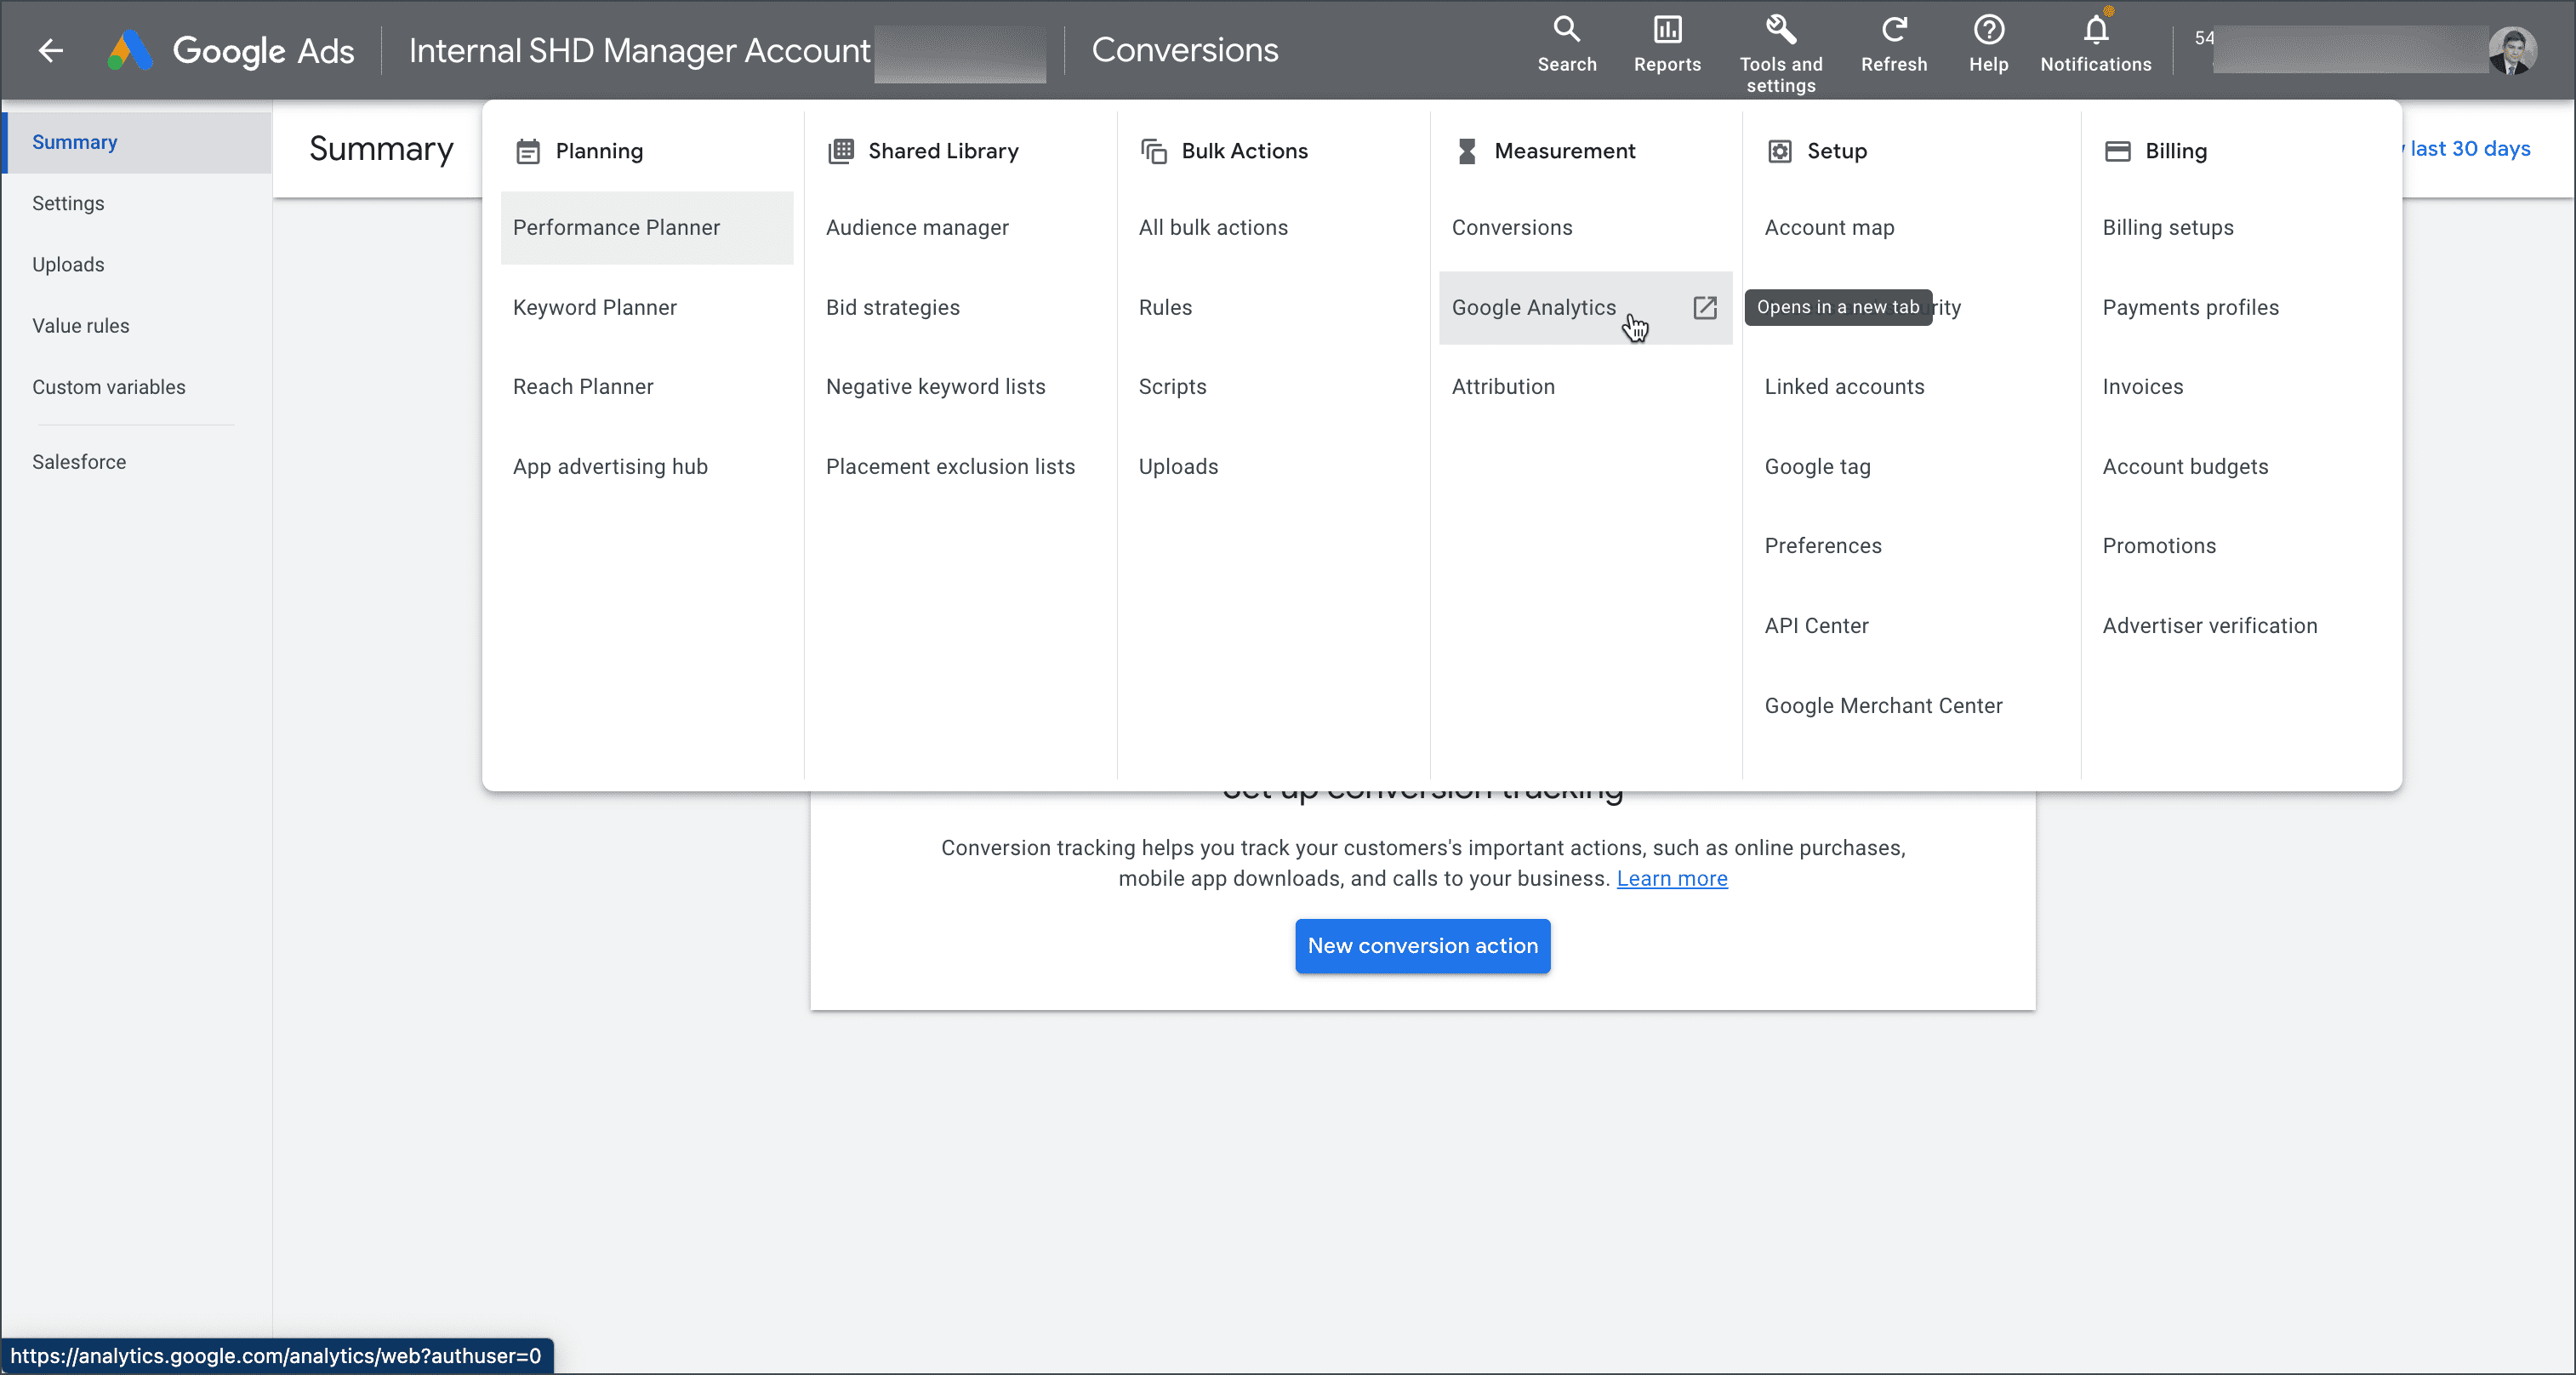
Task: Open Billing setups
Action: 2167,227
